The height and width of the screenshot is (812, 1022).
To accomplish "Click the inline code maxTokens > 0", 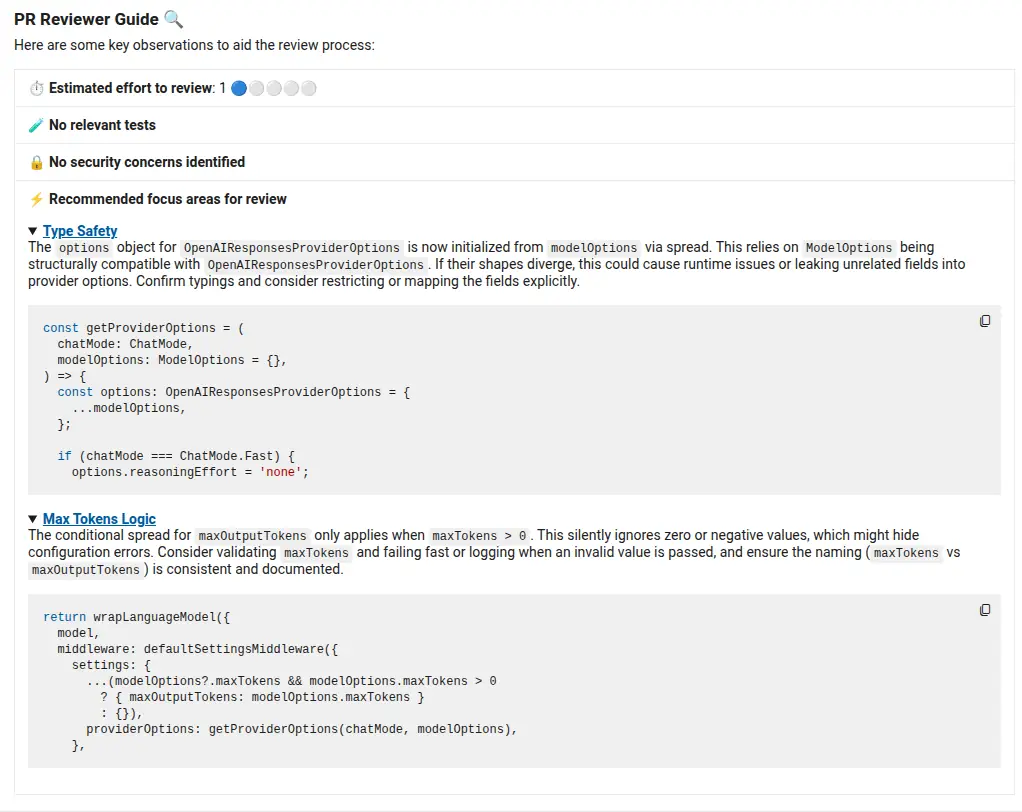I will tap(479, 536).
